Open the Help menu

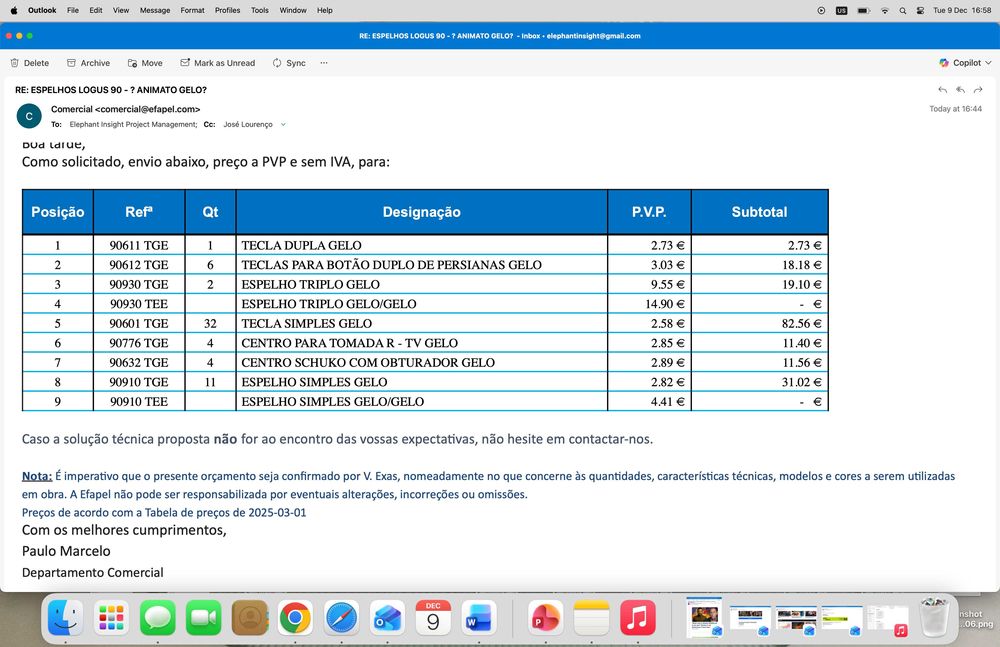tap(325, 10)
